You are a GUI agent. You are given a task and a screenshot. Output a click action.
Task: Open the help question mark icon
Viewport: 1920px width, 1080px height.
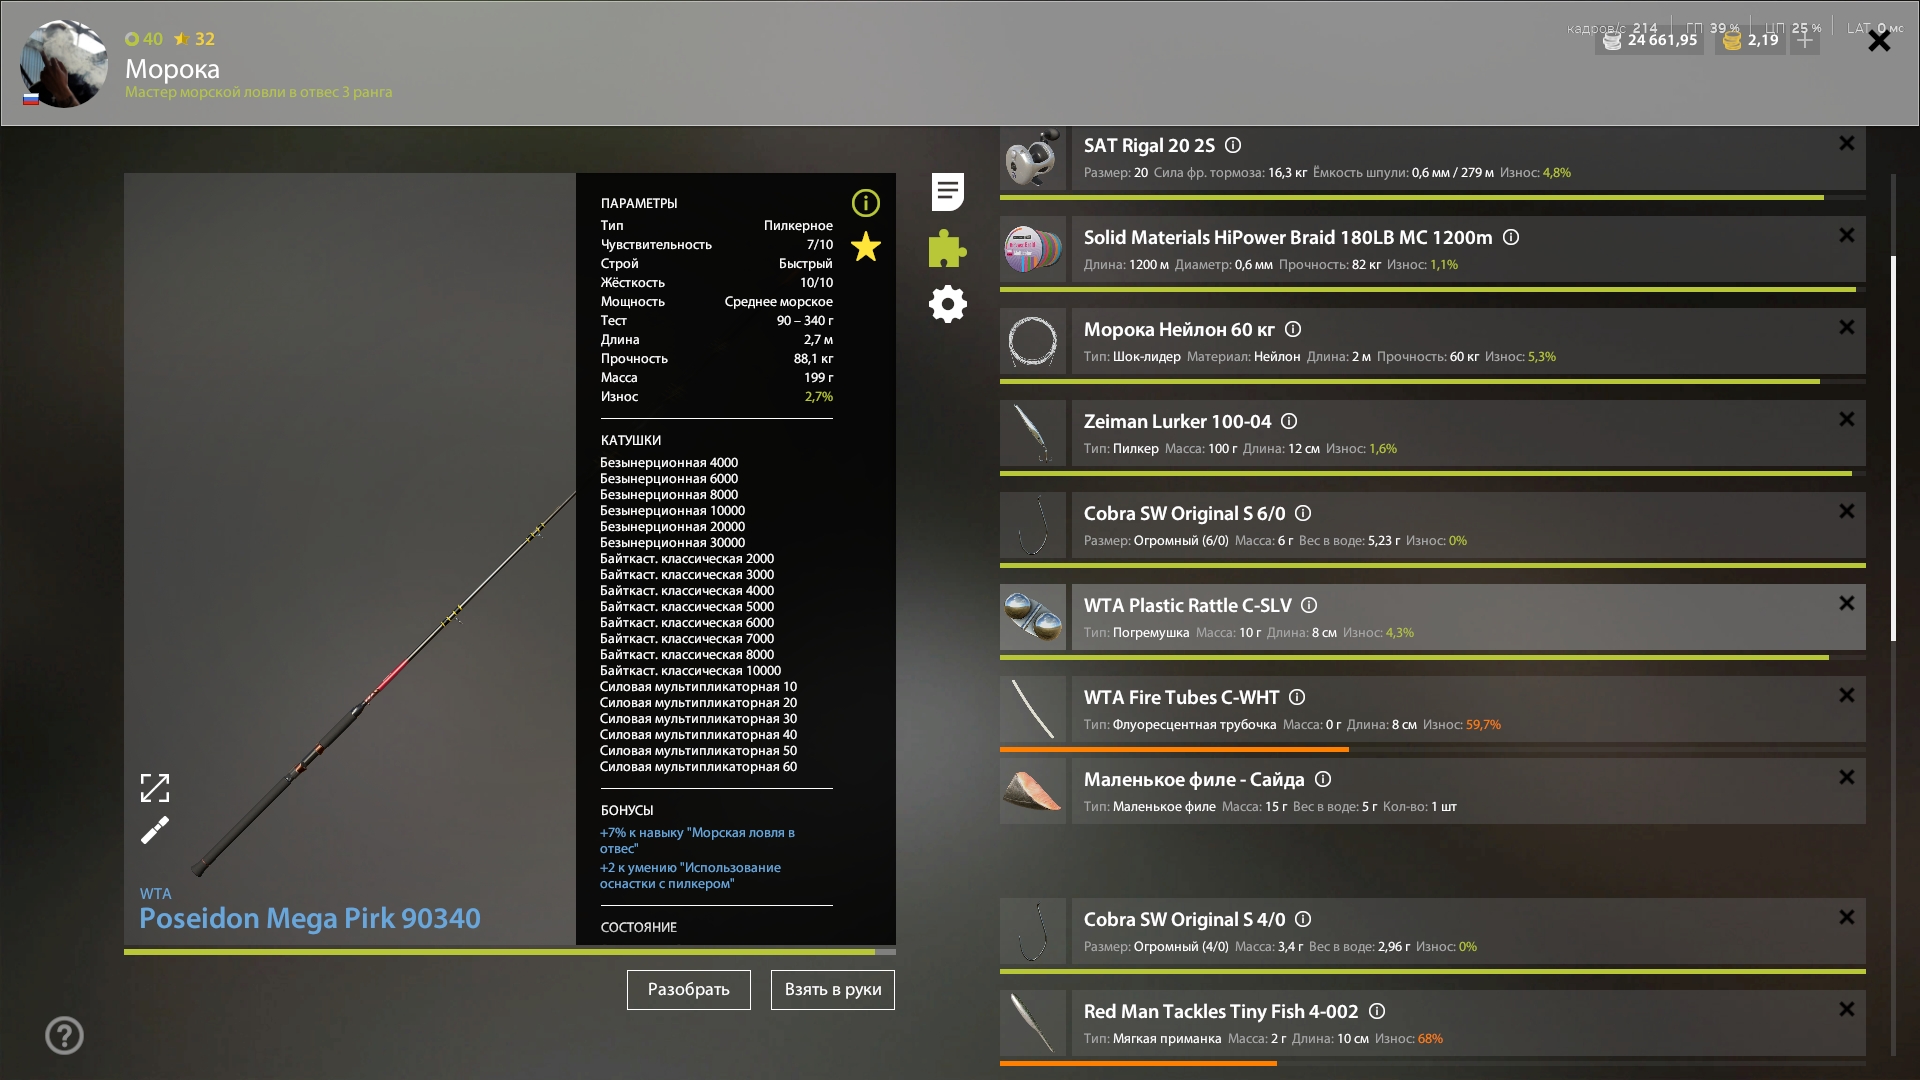click(64, 1035)
